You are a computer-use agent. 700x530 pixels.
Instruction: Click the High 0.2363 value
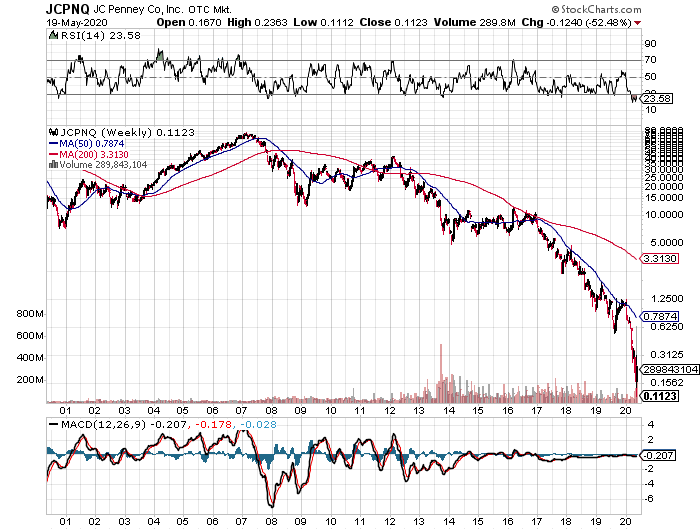tap(257, 22)
